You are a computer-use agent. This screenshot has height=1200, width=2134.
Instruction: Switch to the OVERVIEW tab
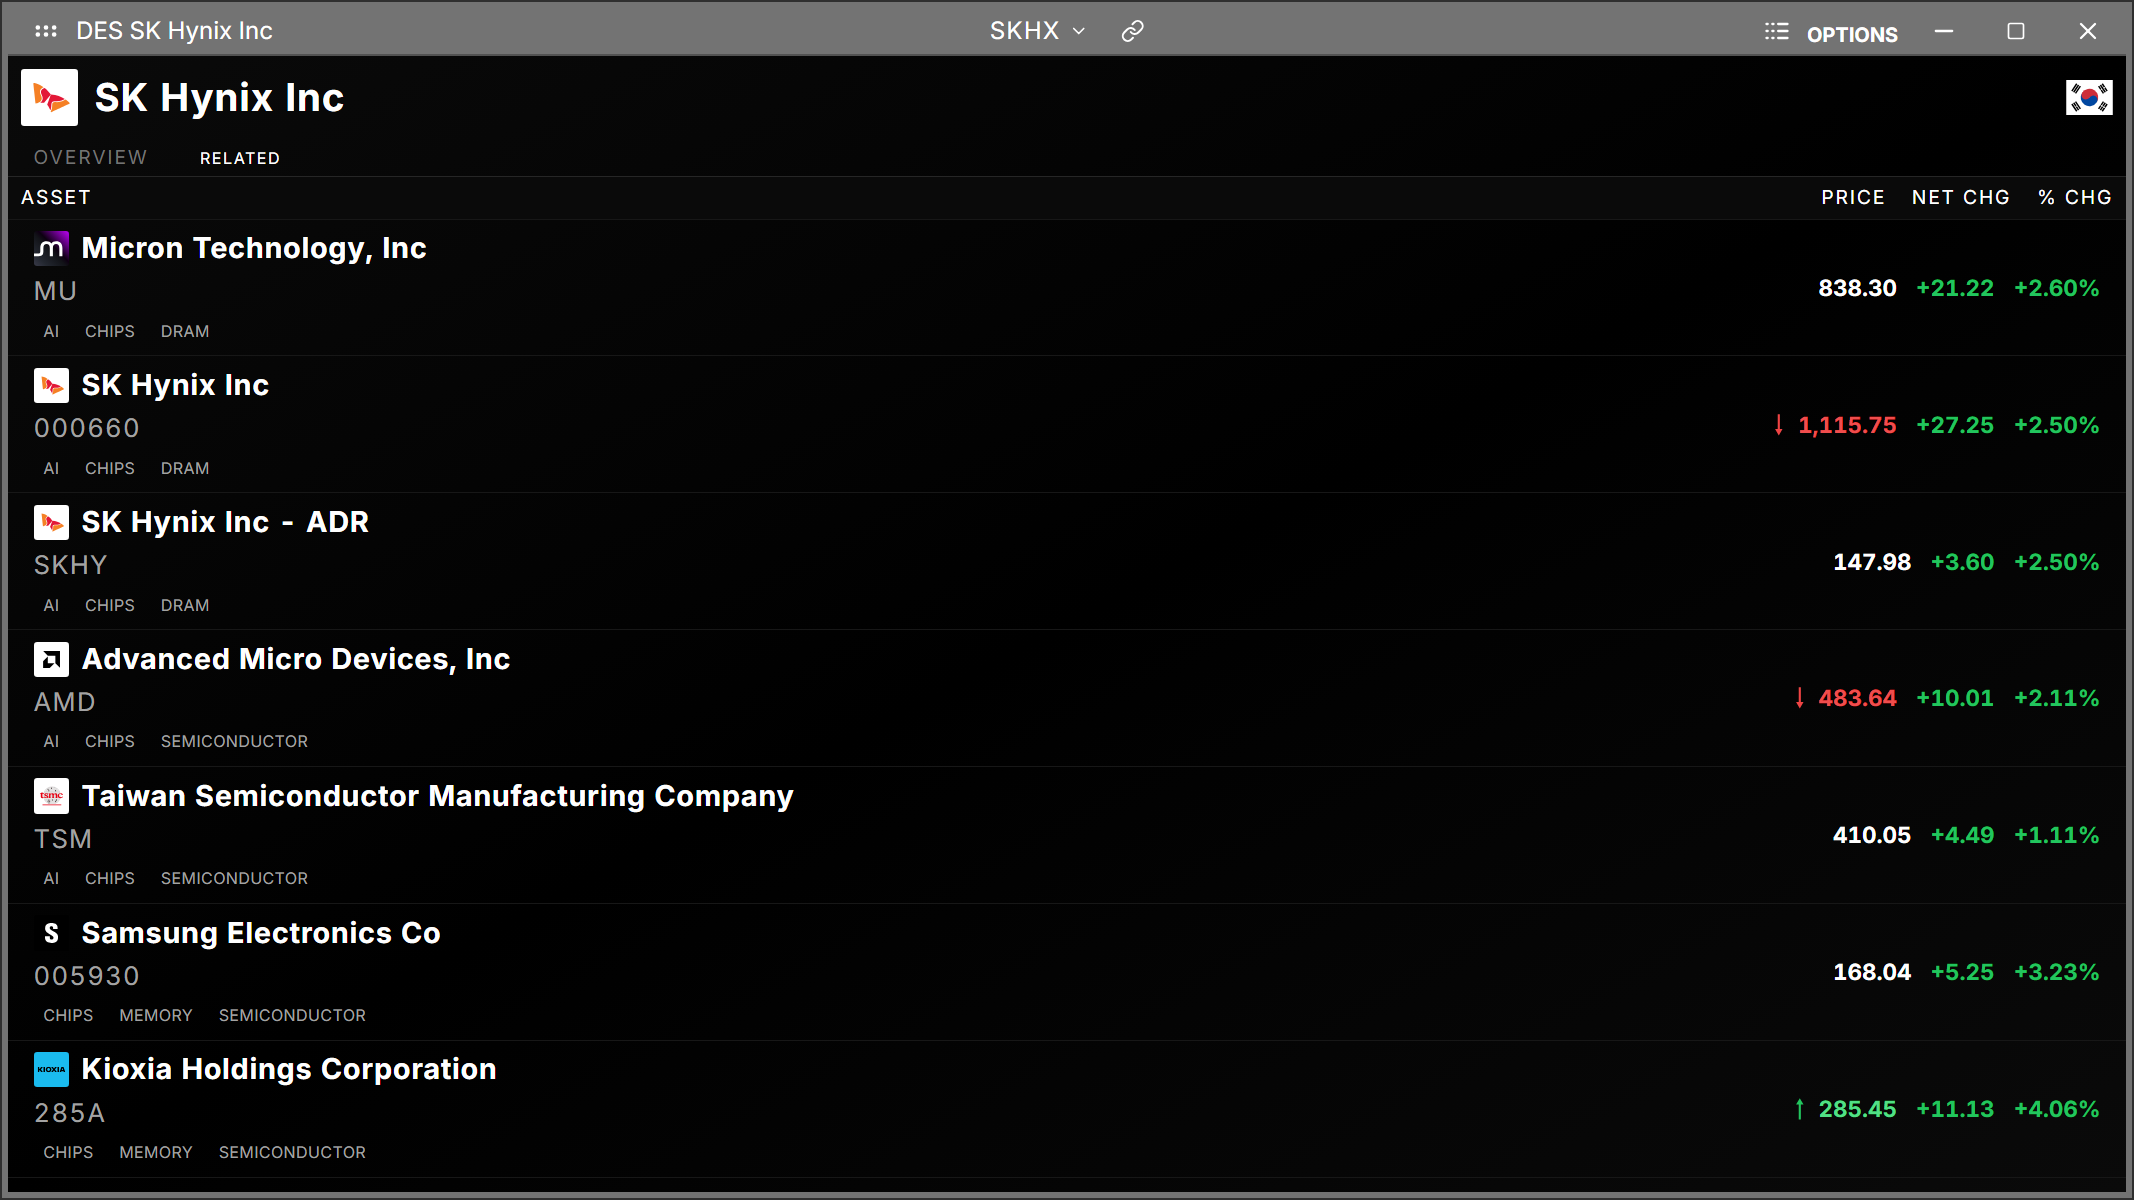pos(90,157)
